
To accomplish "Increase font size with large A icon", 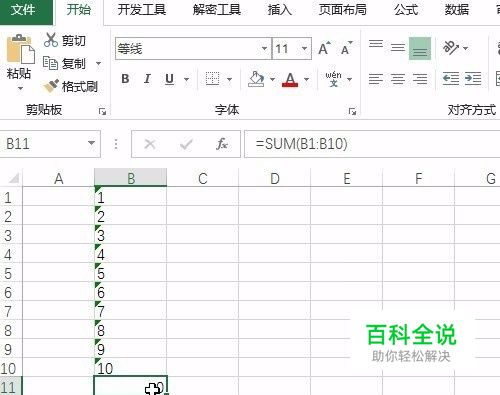I will click(x=324, y=48).
